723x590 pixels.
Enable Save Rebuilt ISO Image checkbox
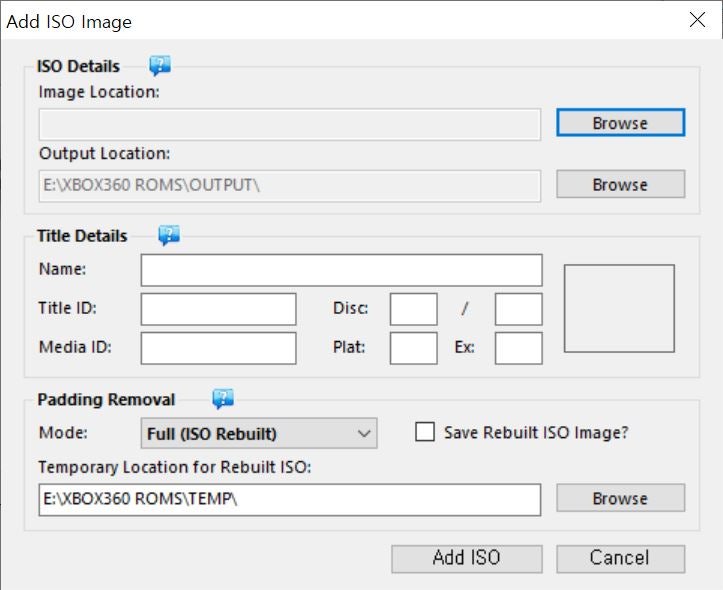click(425, 432)
